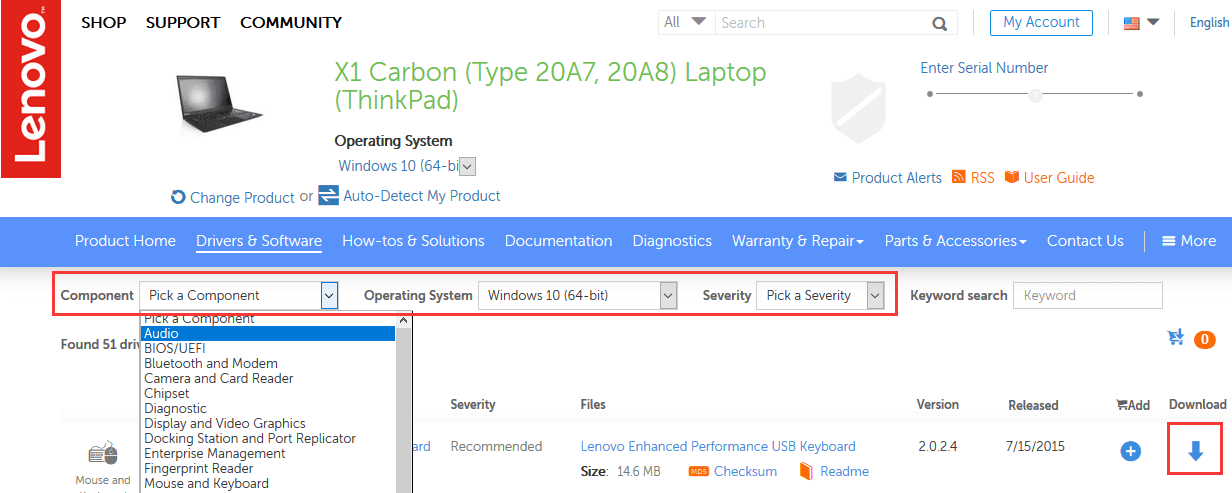Select Enterprise Management option
1232x493 pixels.
[x=268, y=454]
